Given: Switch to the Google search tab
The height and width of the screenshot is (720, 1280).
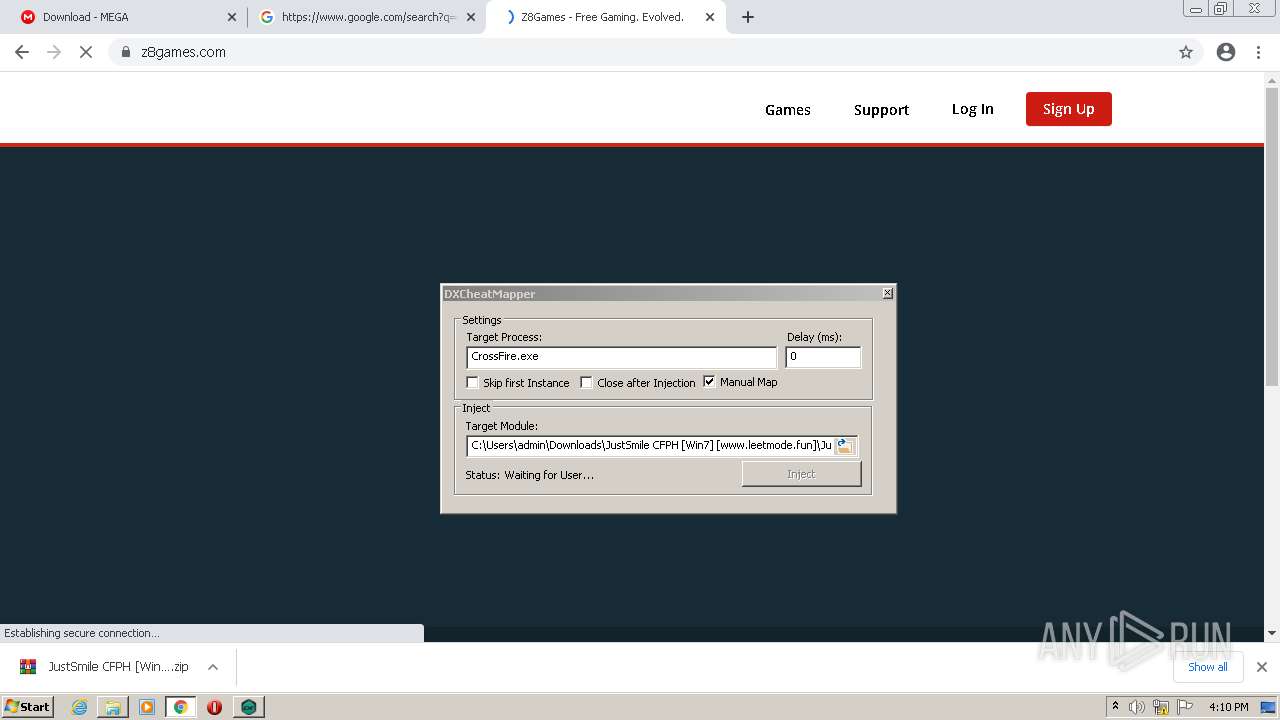Looking at the screenshot, I should point(367,17).
